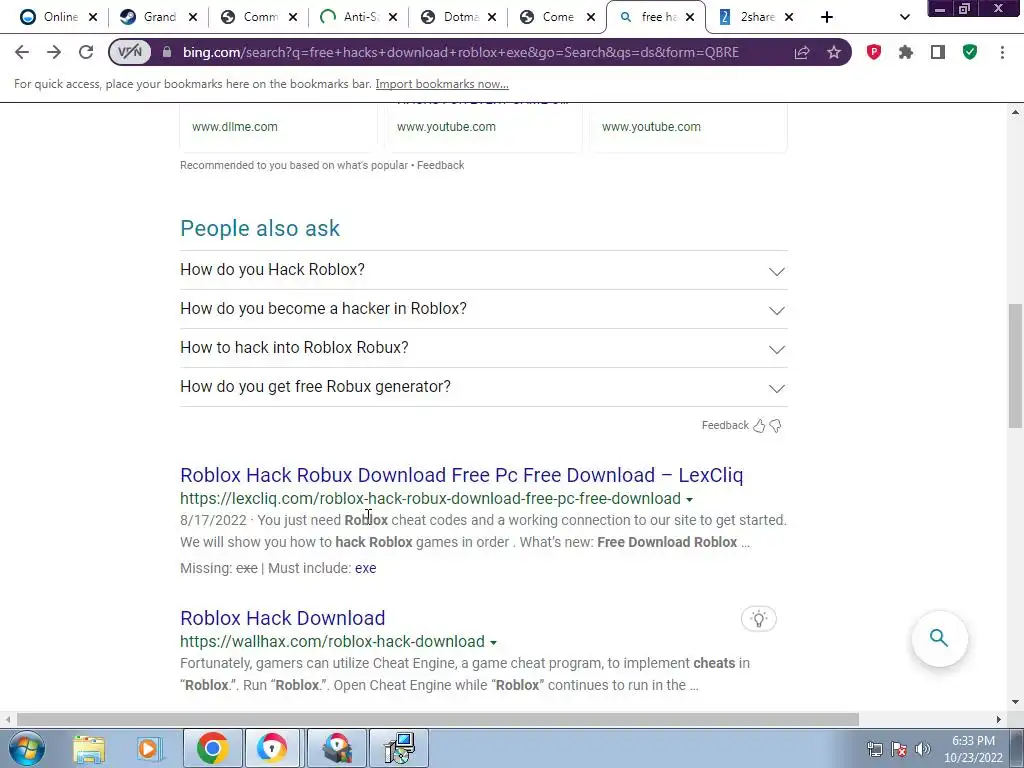This screenshot has width=1024, height=768.
Task: Click Feedback beside Recommended to you text
Action: point(440,165)
